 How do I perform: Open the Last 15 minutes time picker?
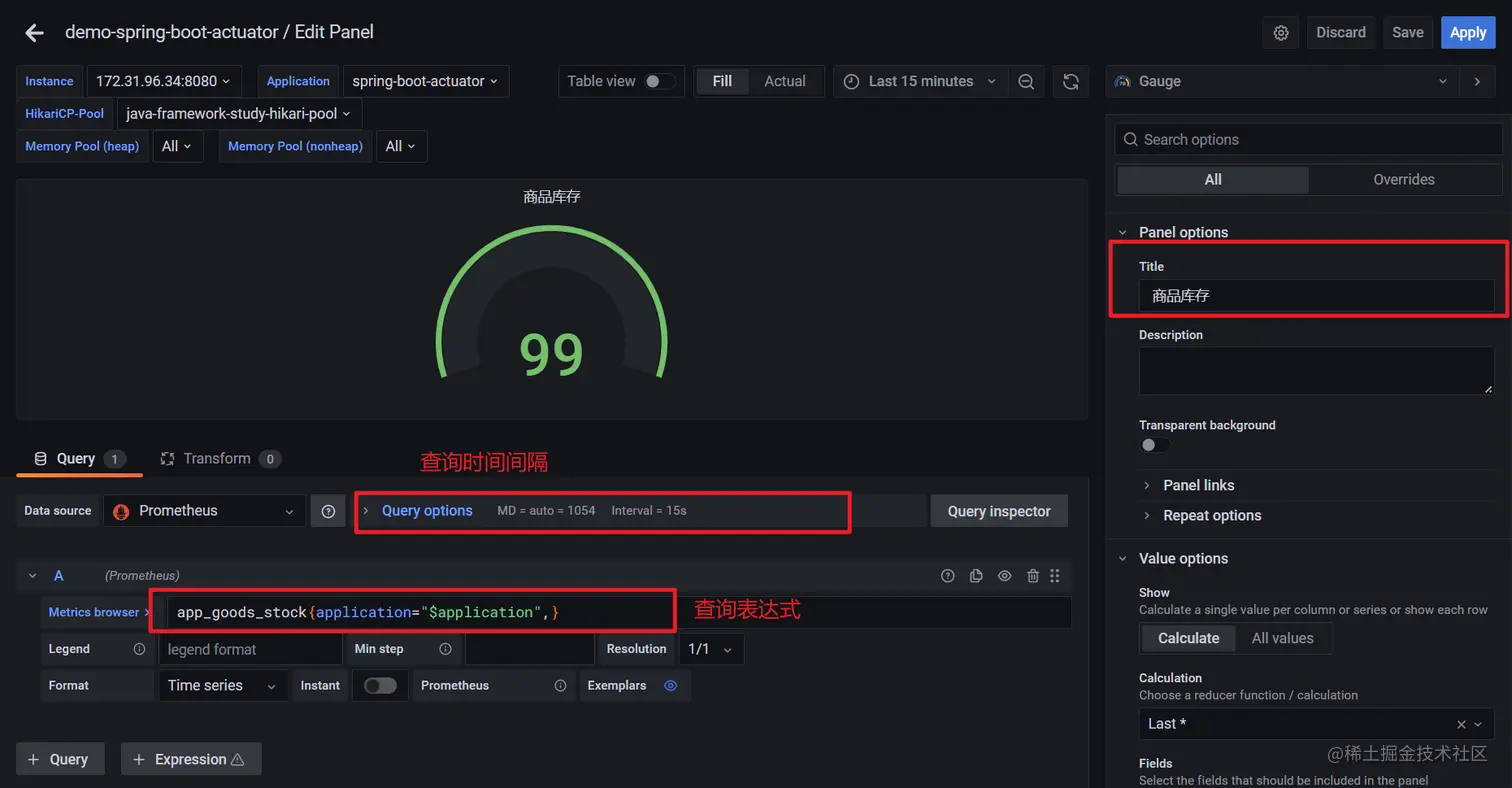click(x=920, y=82)
